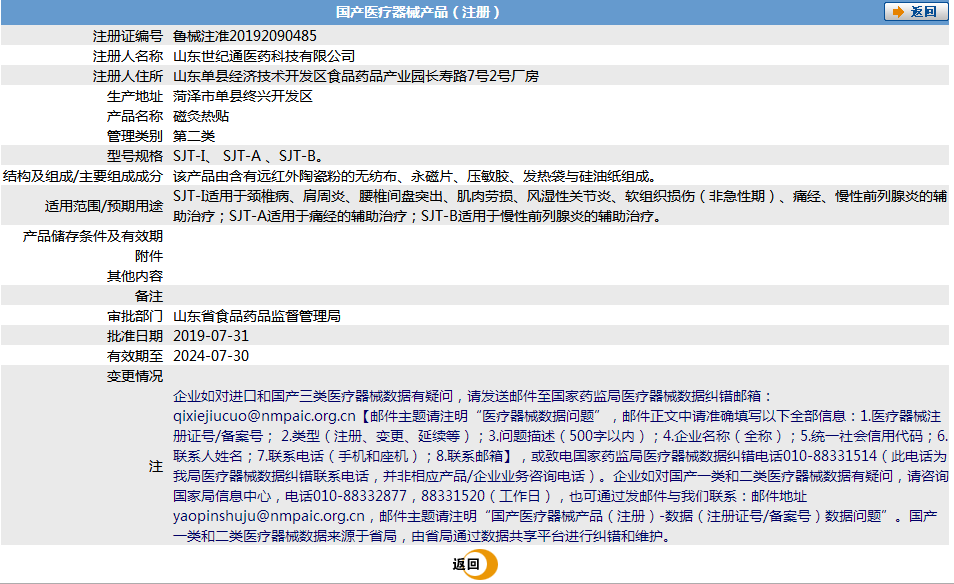The height and width of the screenshot is (584, 954).
Task: Click the label 结构及组成/主要组成成分
Action: click(83, 176)
